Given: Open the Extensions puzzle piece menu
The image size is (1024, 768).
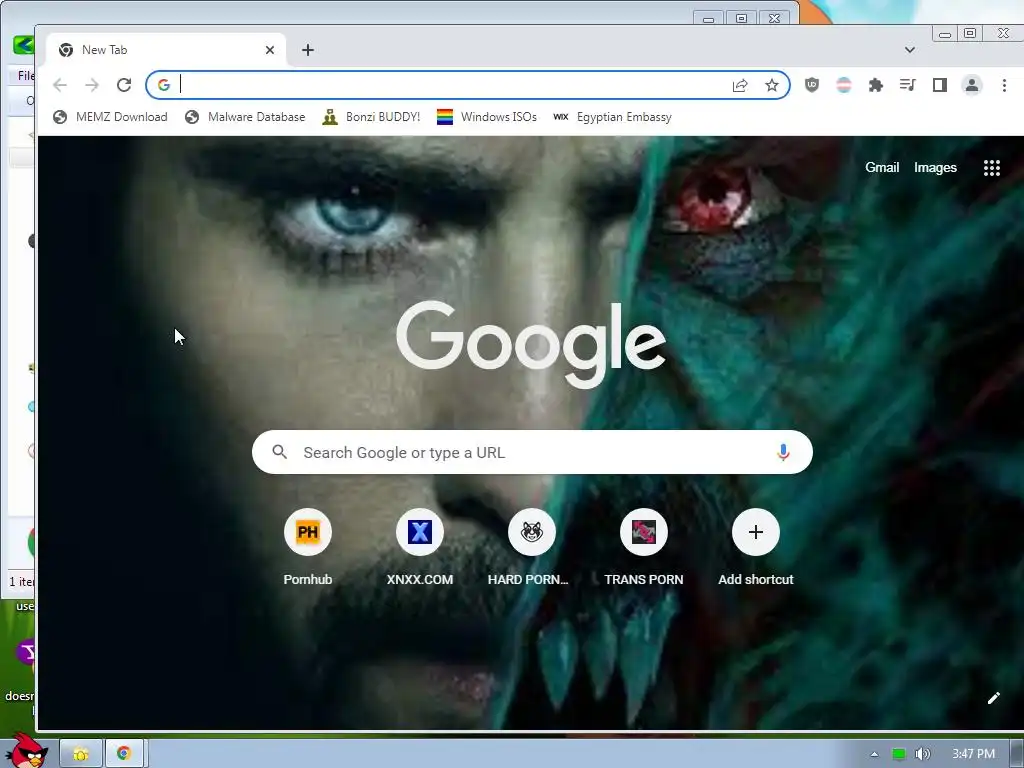Looking at the screenshot, I should pos(876,85).
